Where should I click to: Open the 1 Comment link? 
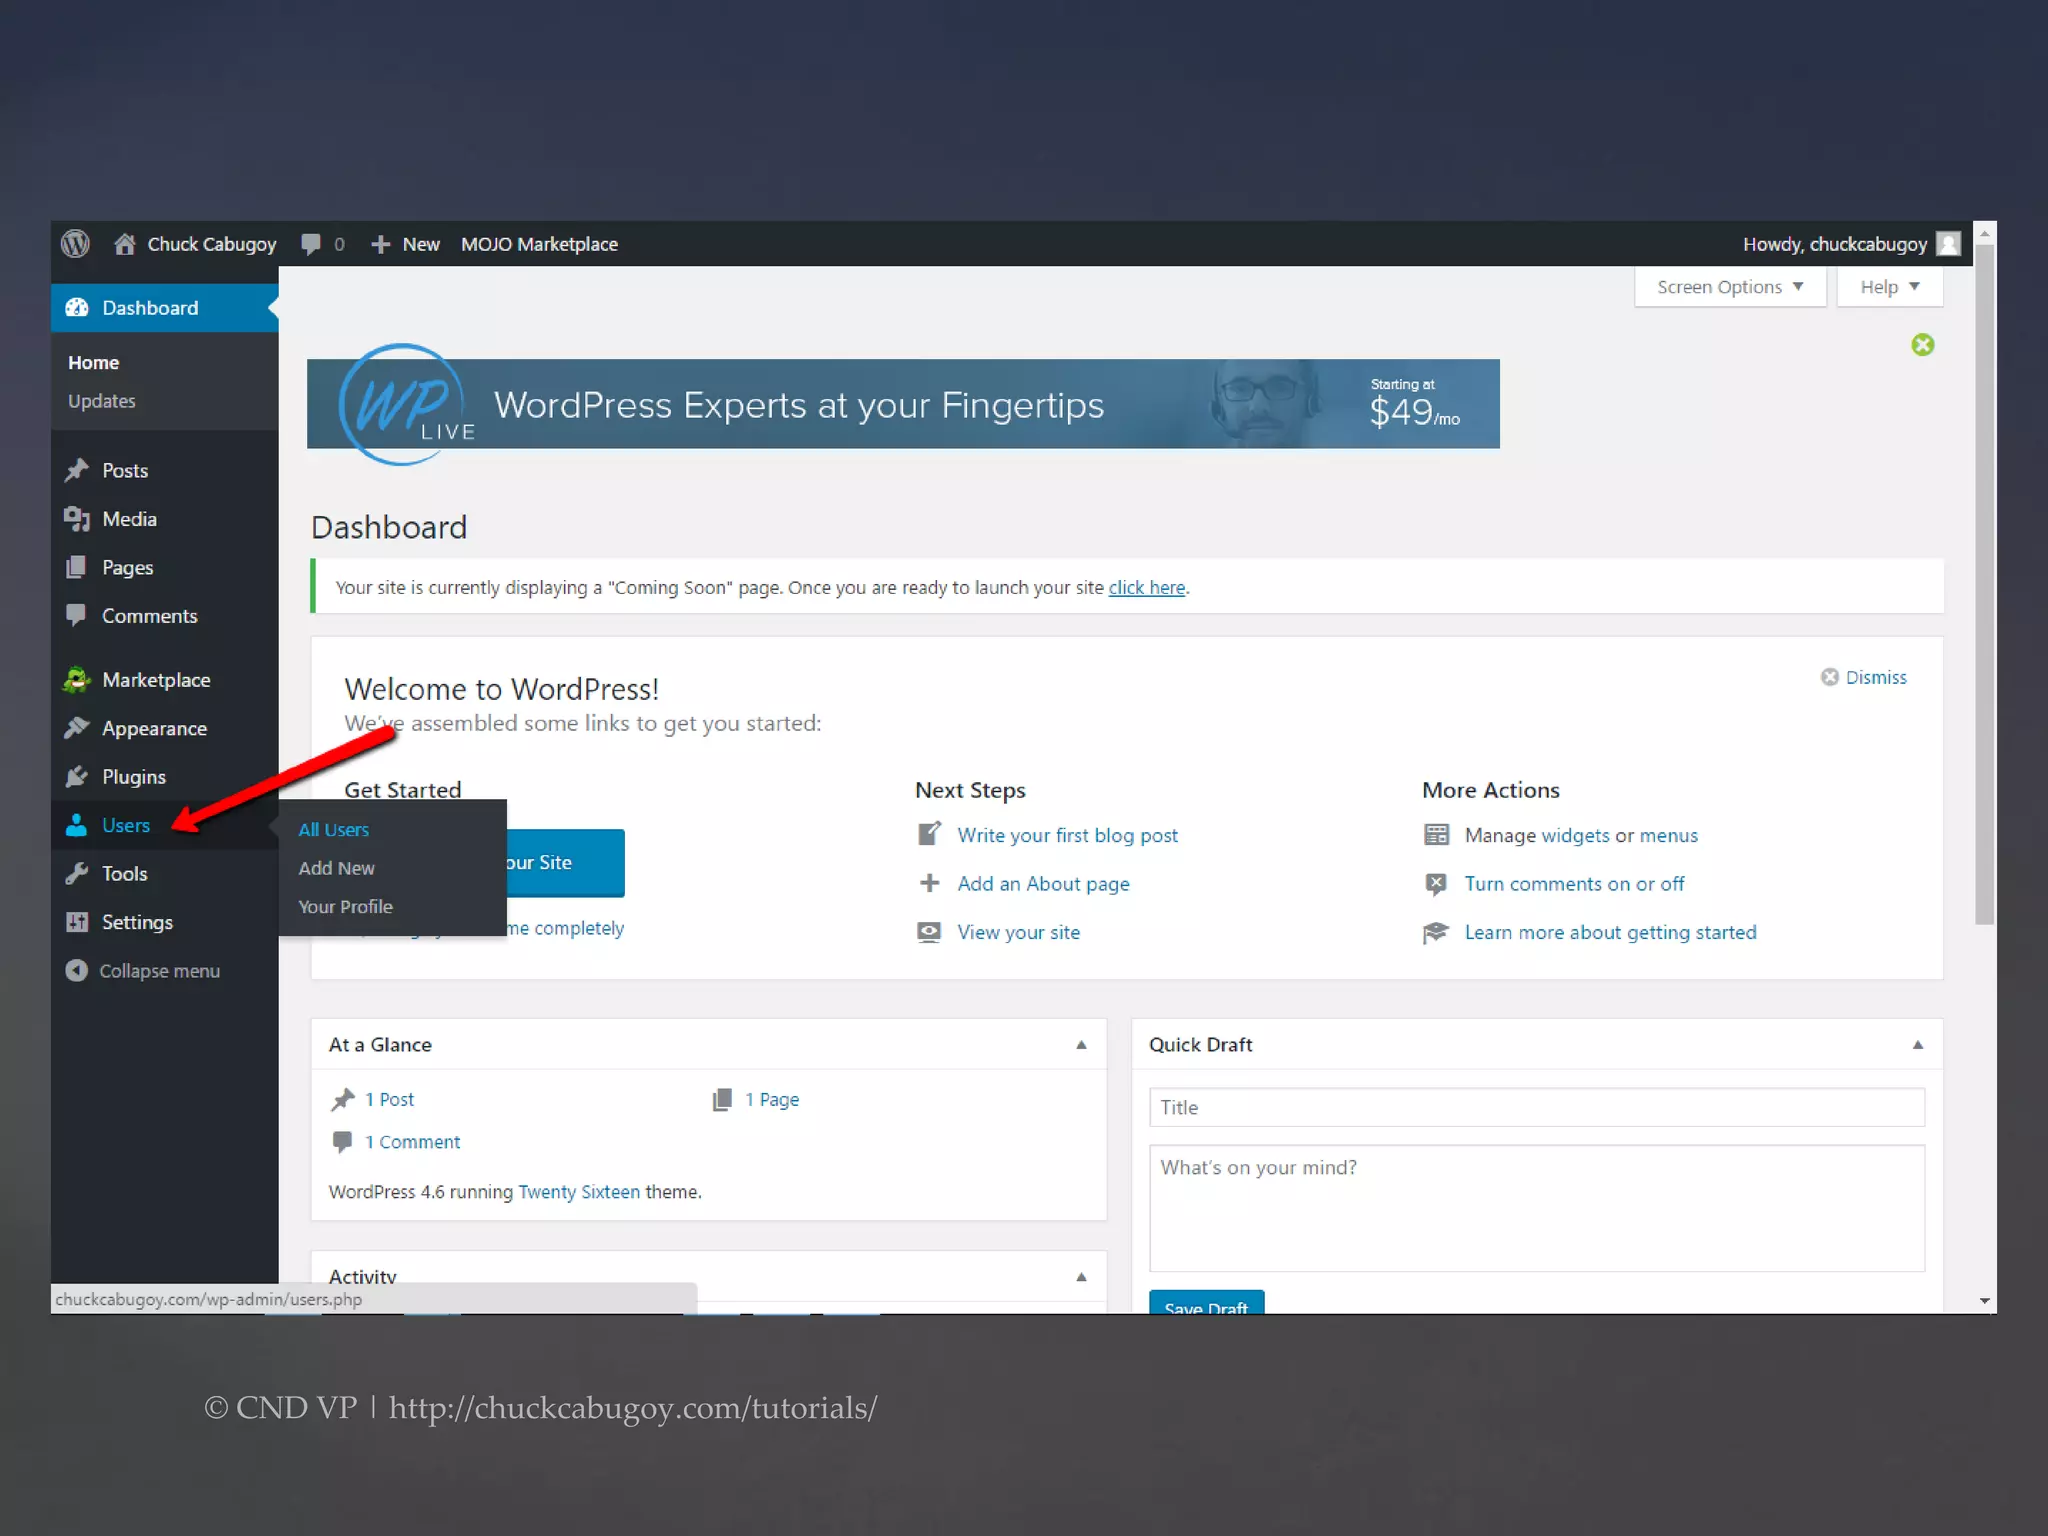[412, 1142]
